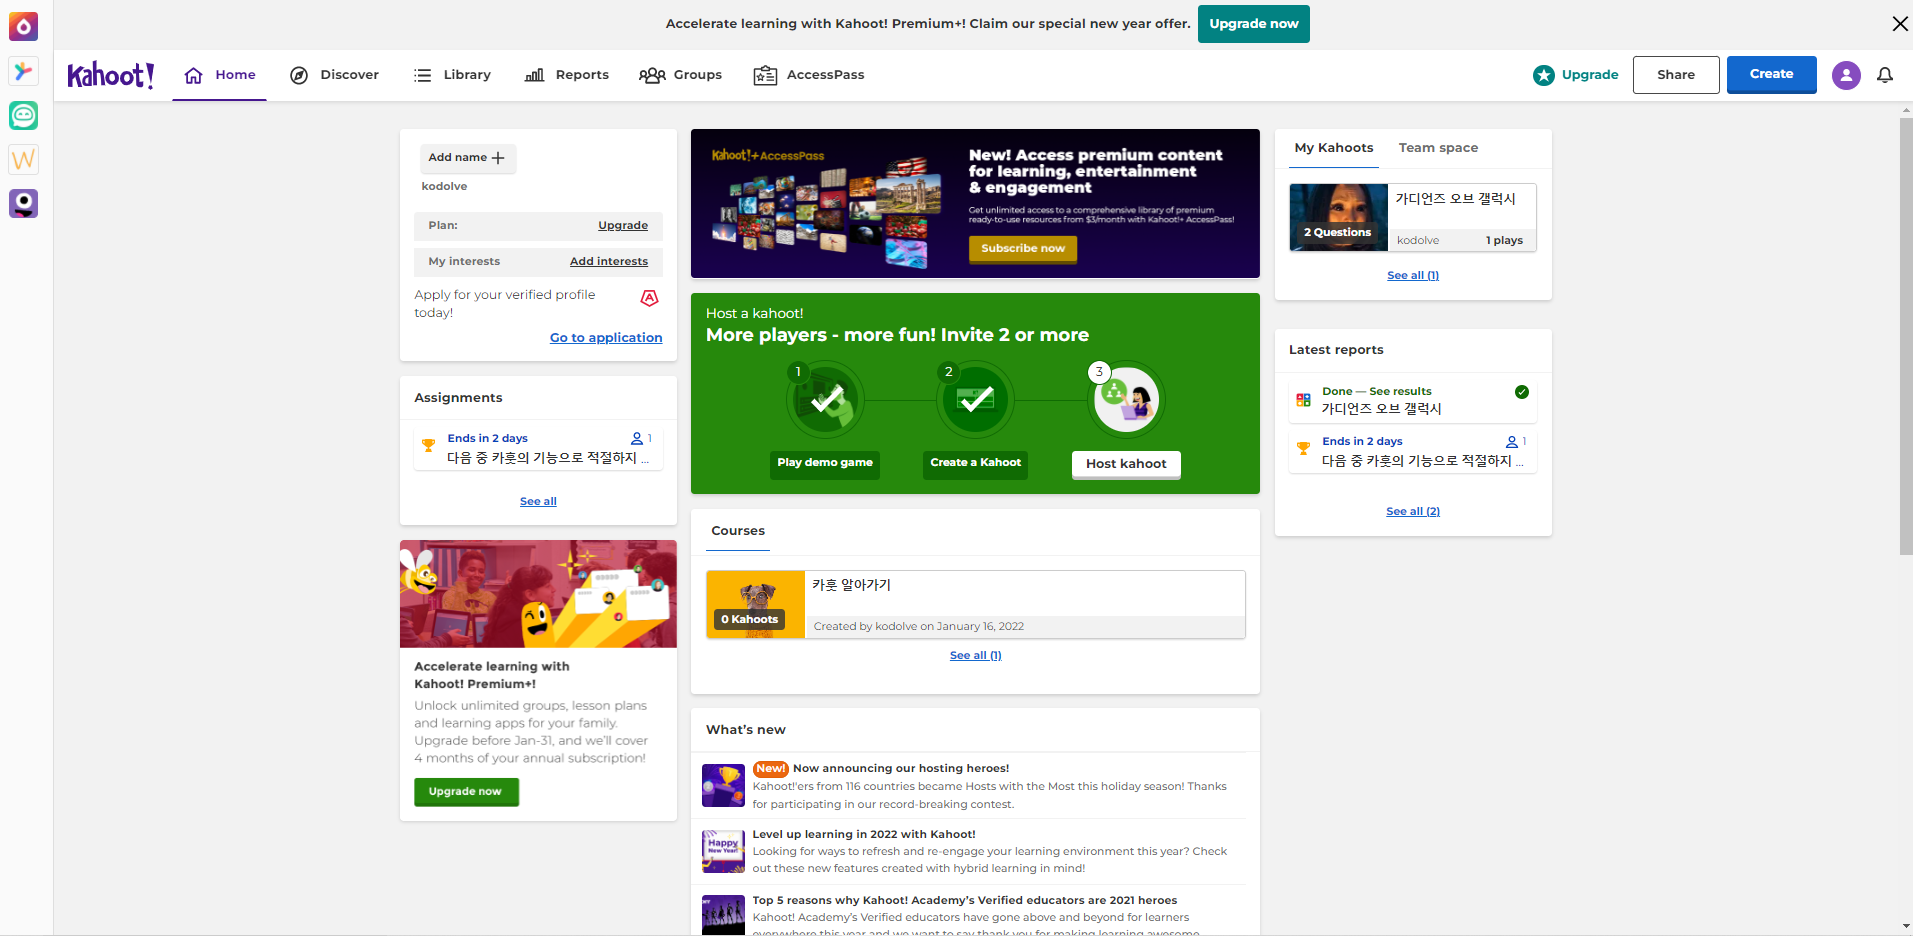This screenshot has height=936, width=1913.
Task: Click the step 2 create kahoot circle
Action: (976, 400)
